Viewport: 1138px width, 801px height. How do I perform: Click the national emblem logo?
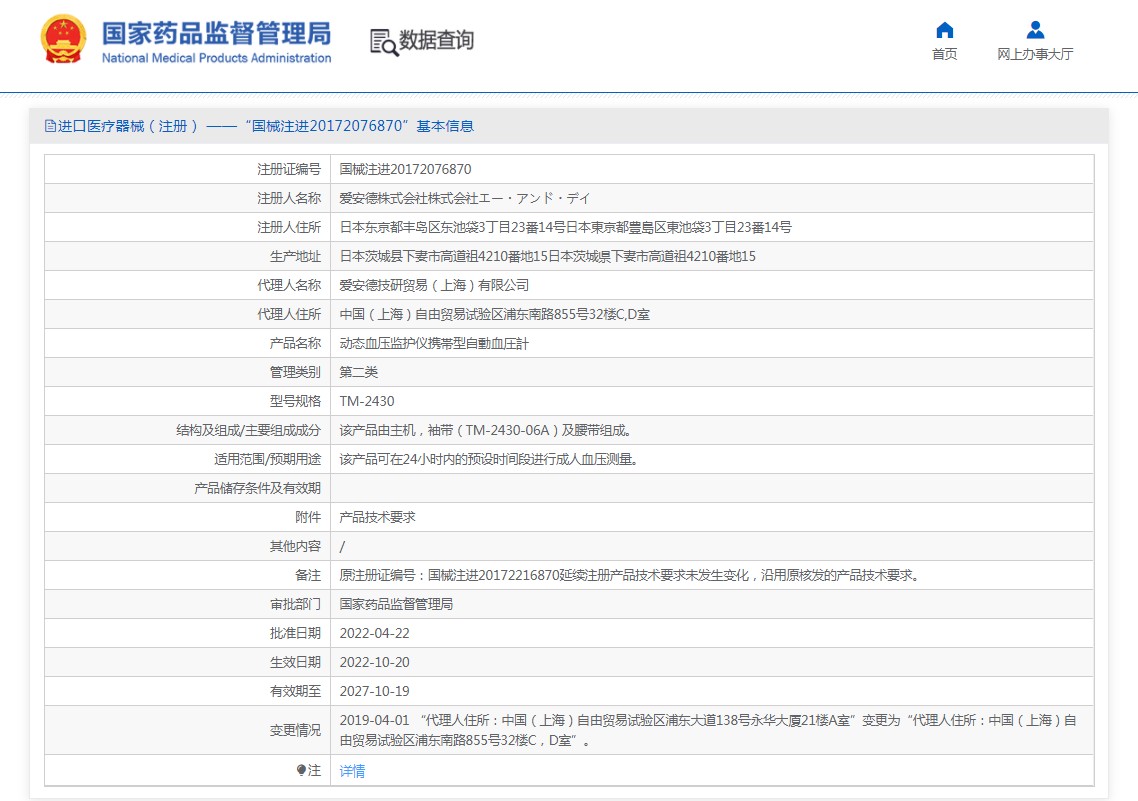(63, 40)
